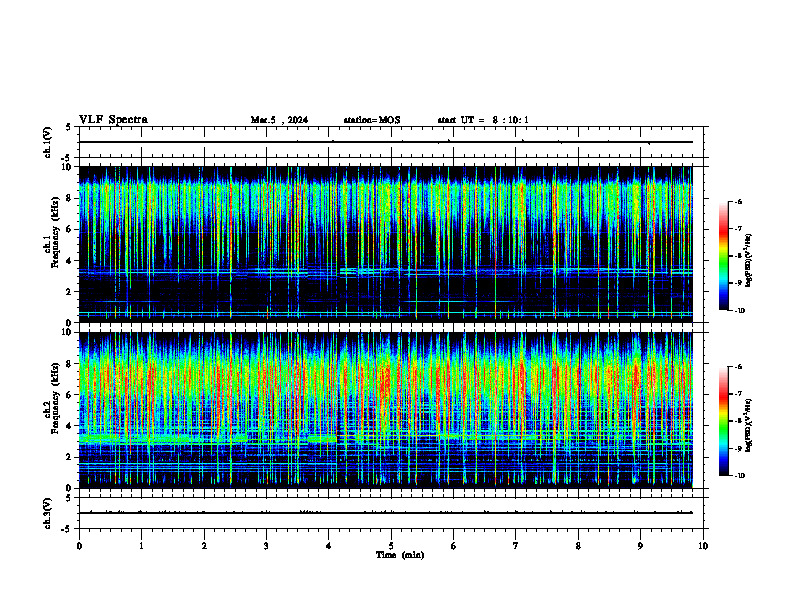Click the ch.2 color bar log(PSD) unit label

[x=749, y=426]
